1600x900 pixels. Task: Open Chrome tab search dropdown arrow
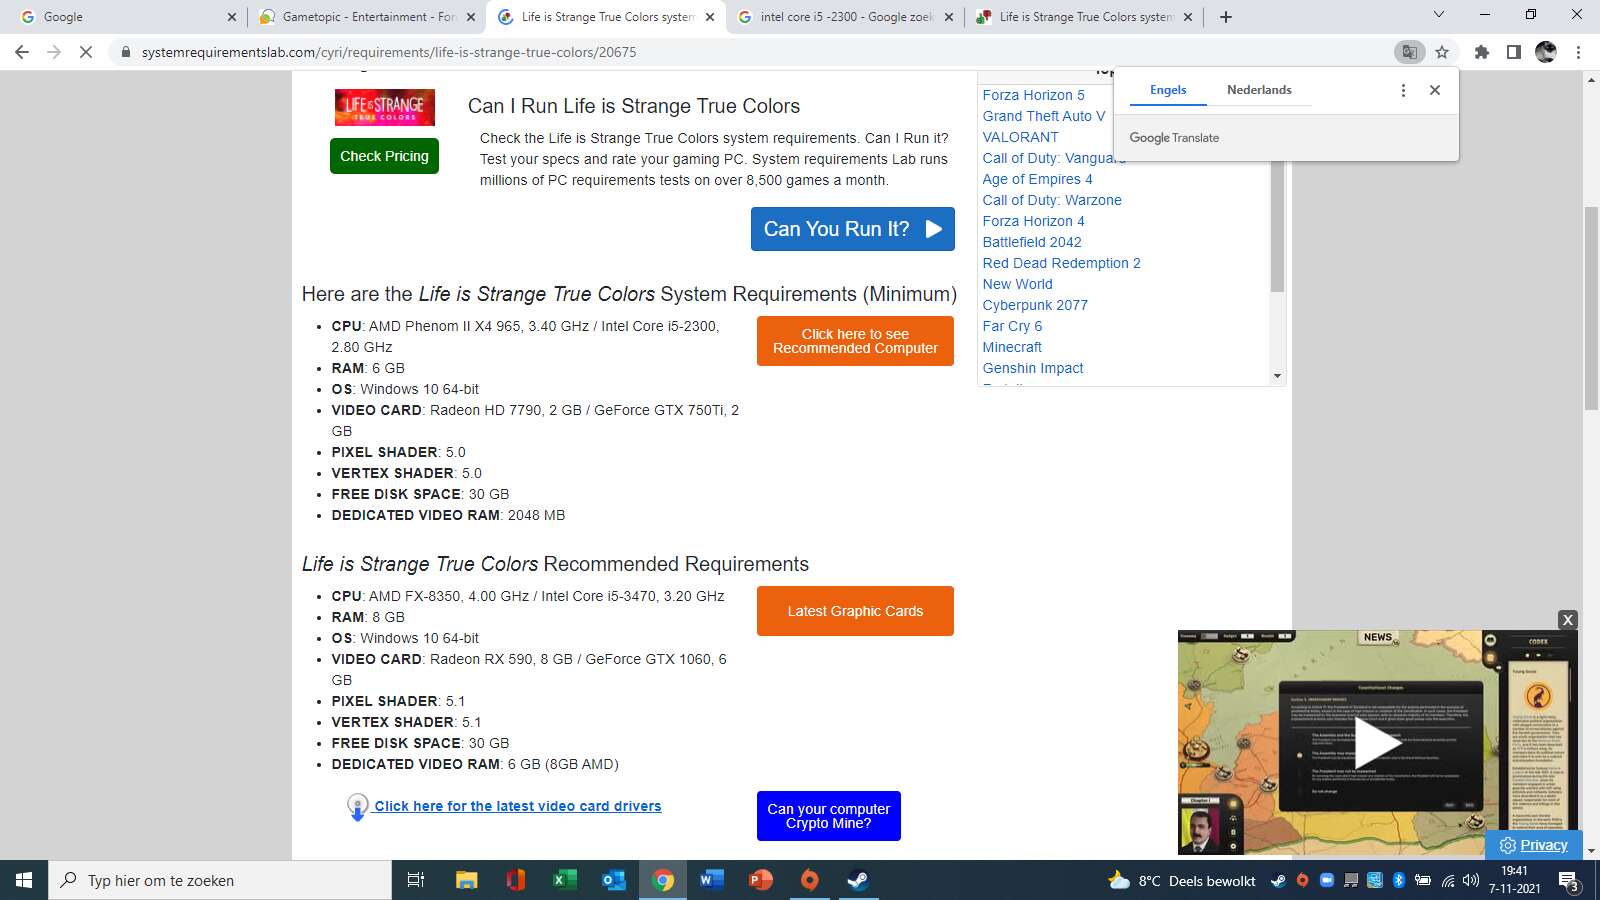1439,15
